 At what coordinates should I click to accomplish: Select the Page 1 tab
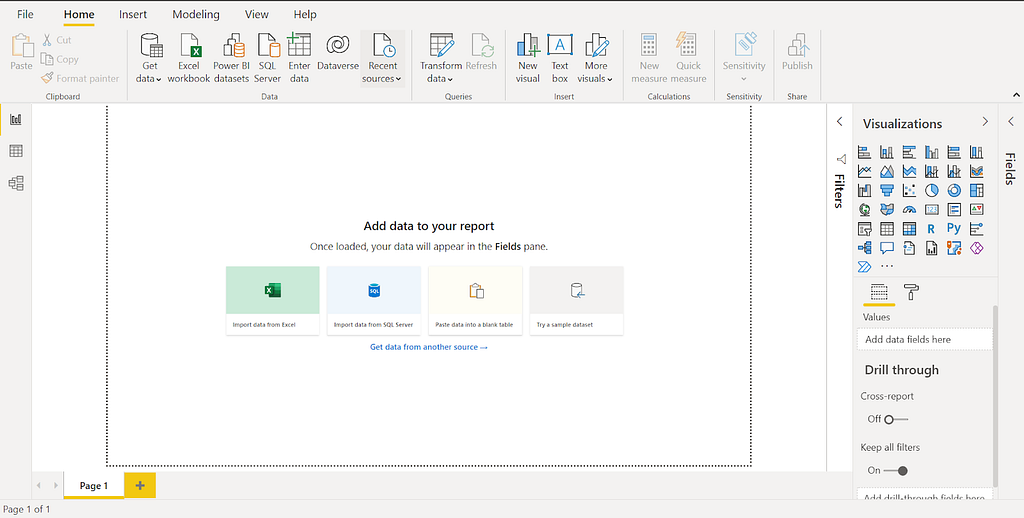pyautogui.click(x=93, y=485)
